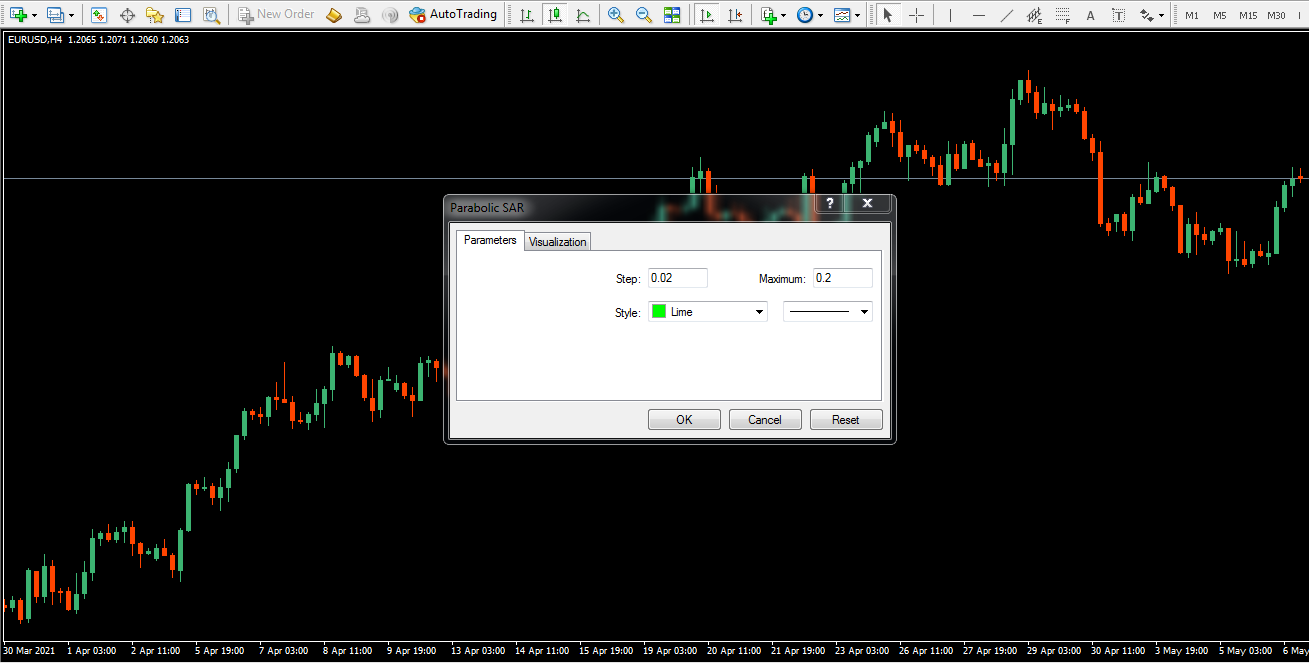The width and height of the screenshot is (1309, 664).
Task: Click the Tile Windows icon
Action: coord(672,15)
